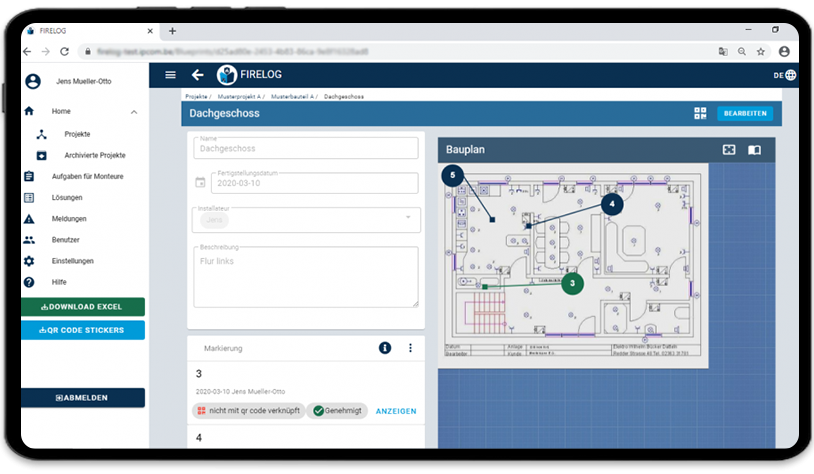814x474 pixels.
Task: Open Aufgaben für Monteure
Action: point(87,177)
